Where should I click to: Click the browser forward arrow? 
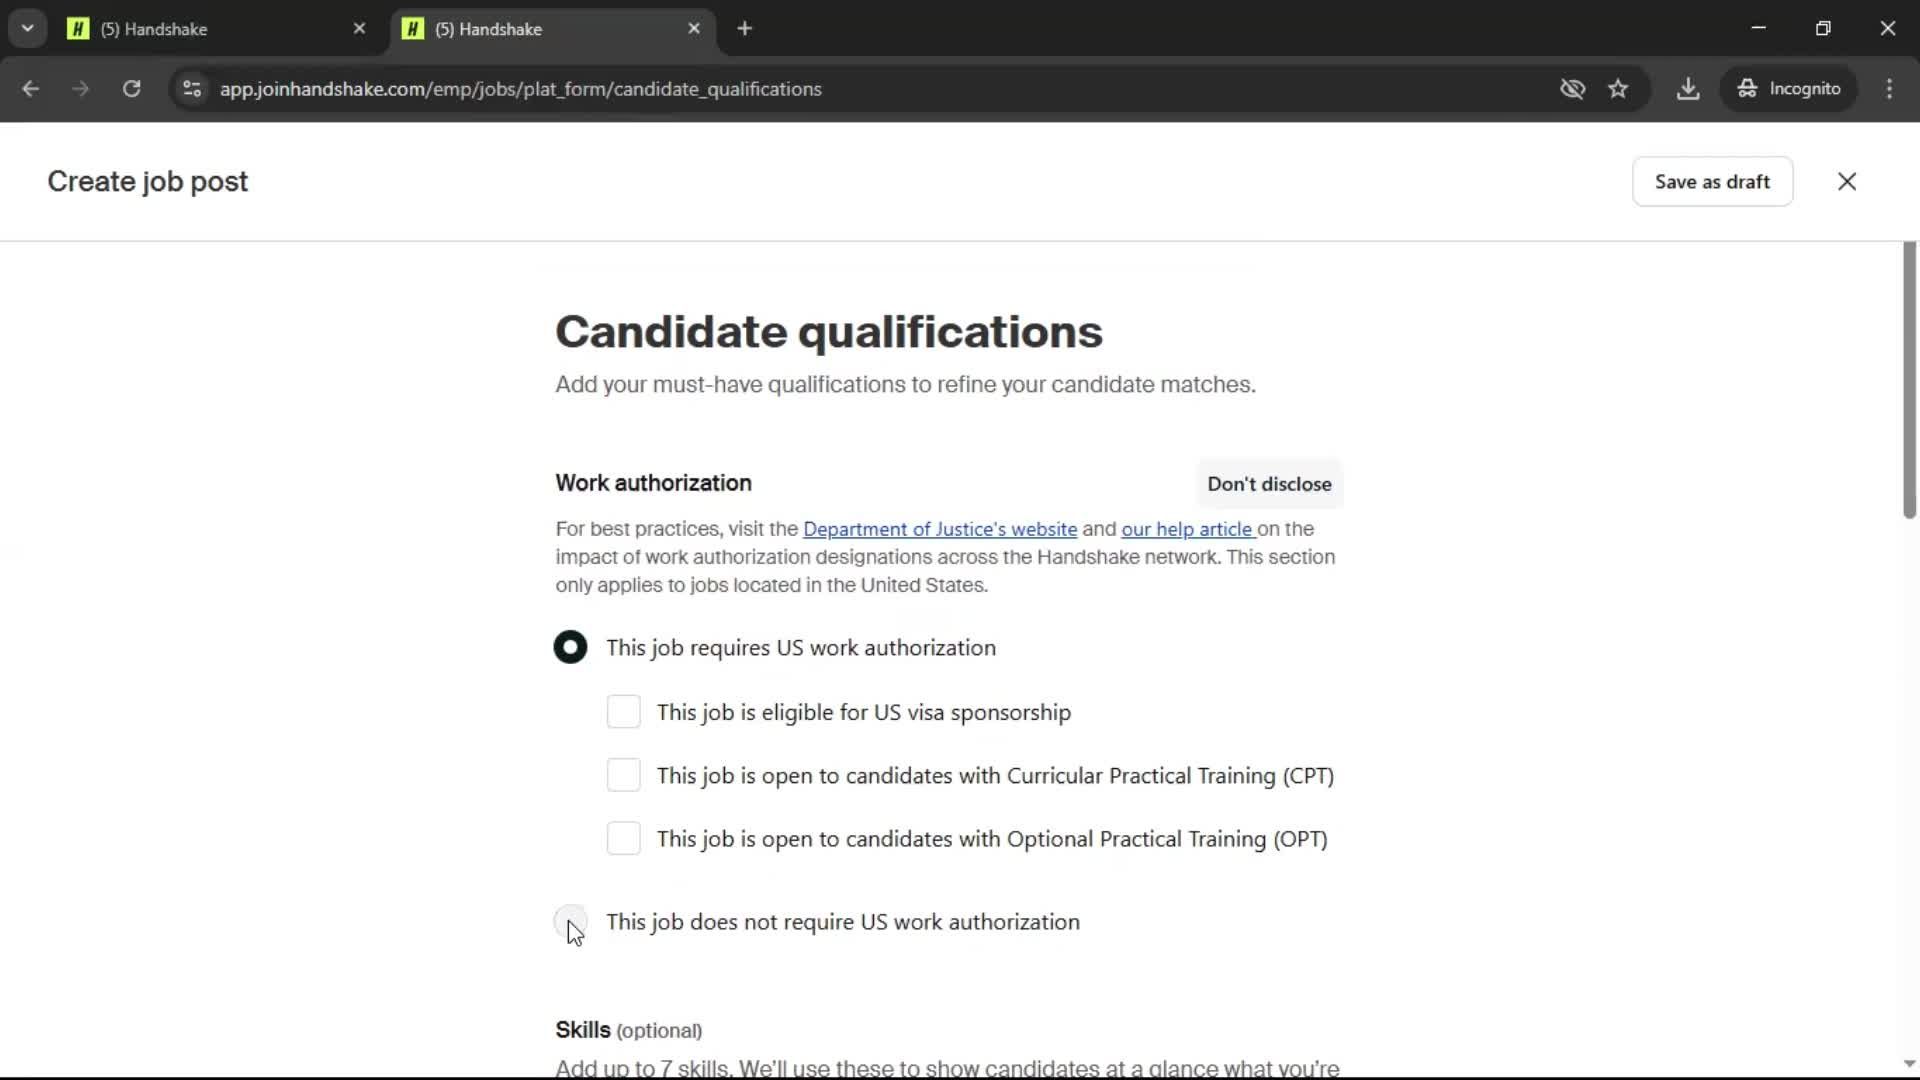coord(81,88)
